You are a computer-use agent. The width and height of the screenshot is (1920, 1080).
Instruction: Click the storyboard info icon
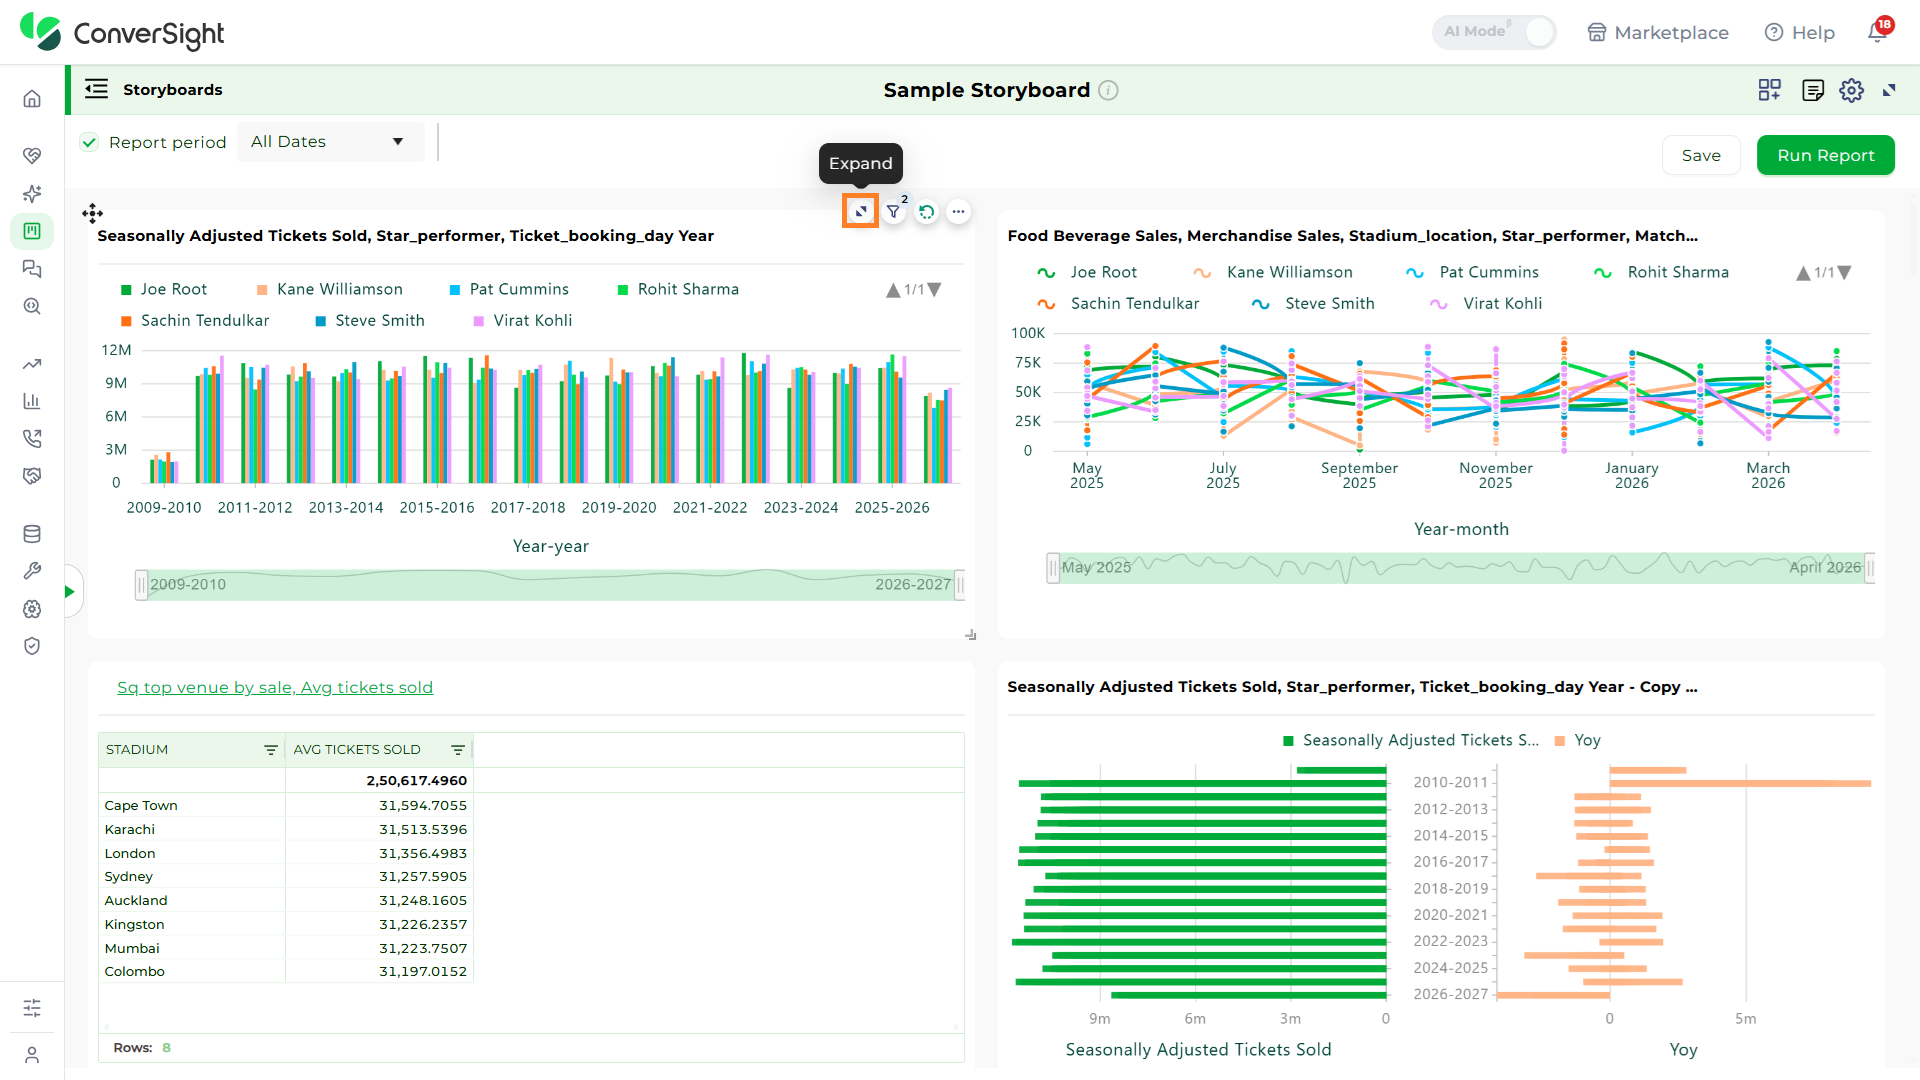[1108, 90]
